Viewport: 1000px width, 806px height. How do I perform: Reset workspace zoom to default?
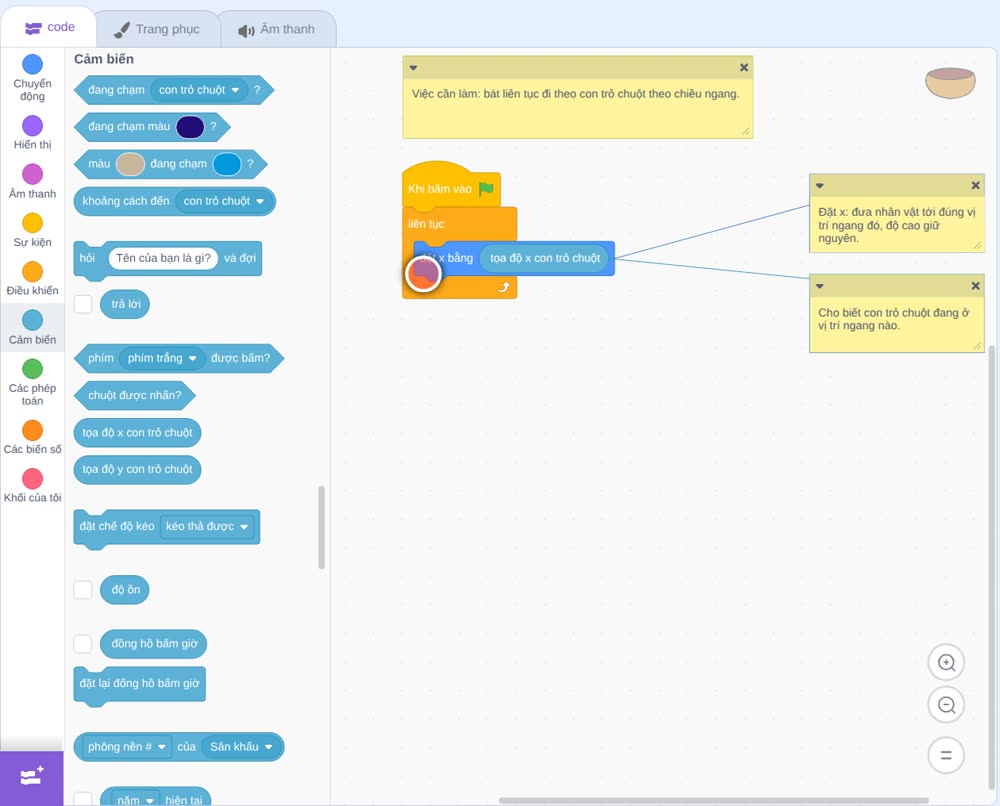point(946,755)
